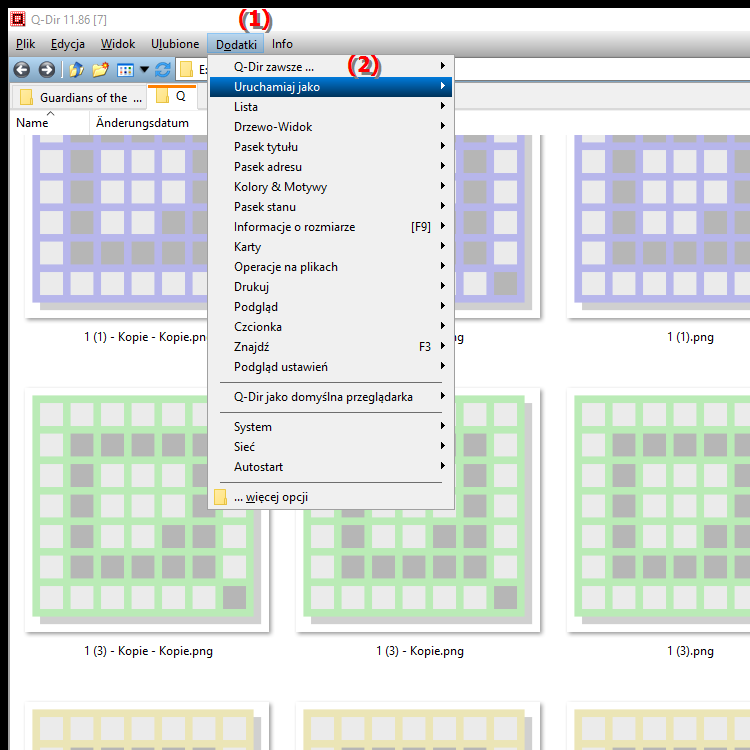Open Operacje na plikach submenu
The height and width of the screenshot is (750, 750).
(x=331, y=267)
